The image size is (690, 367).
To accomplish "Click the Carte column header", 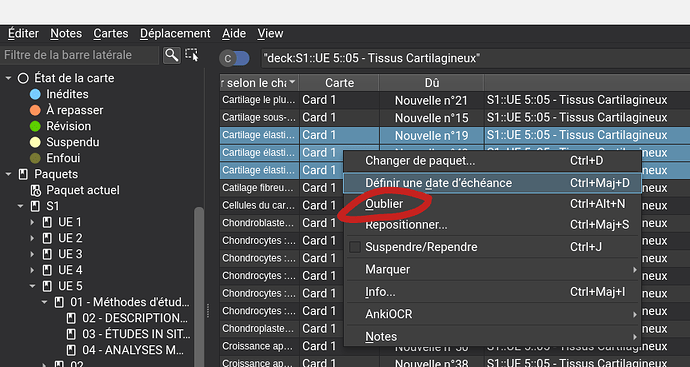I will coord(339,83).
